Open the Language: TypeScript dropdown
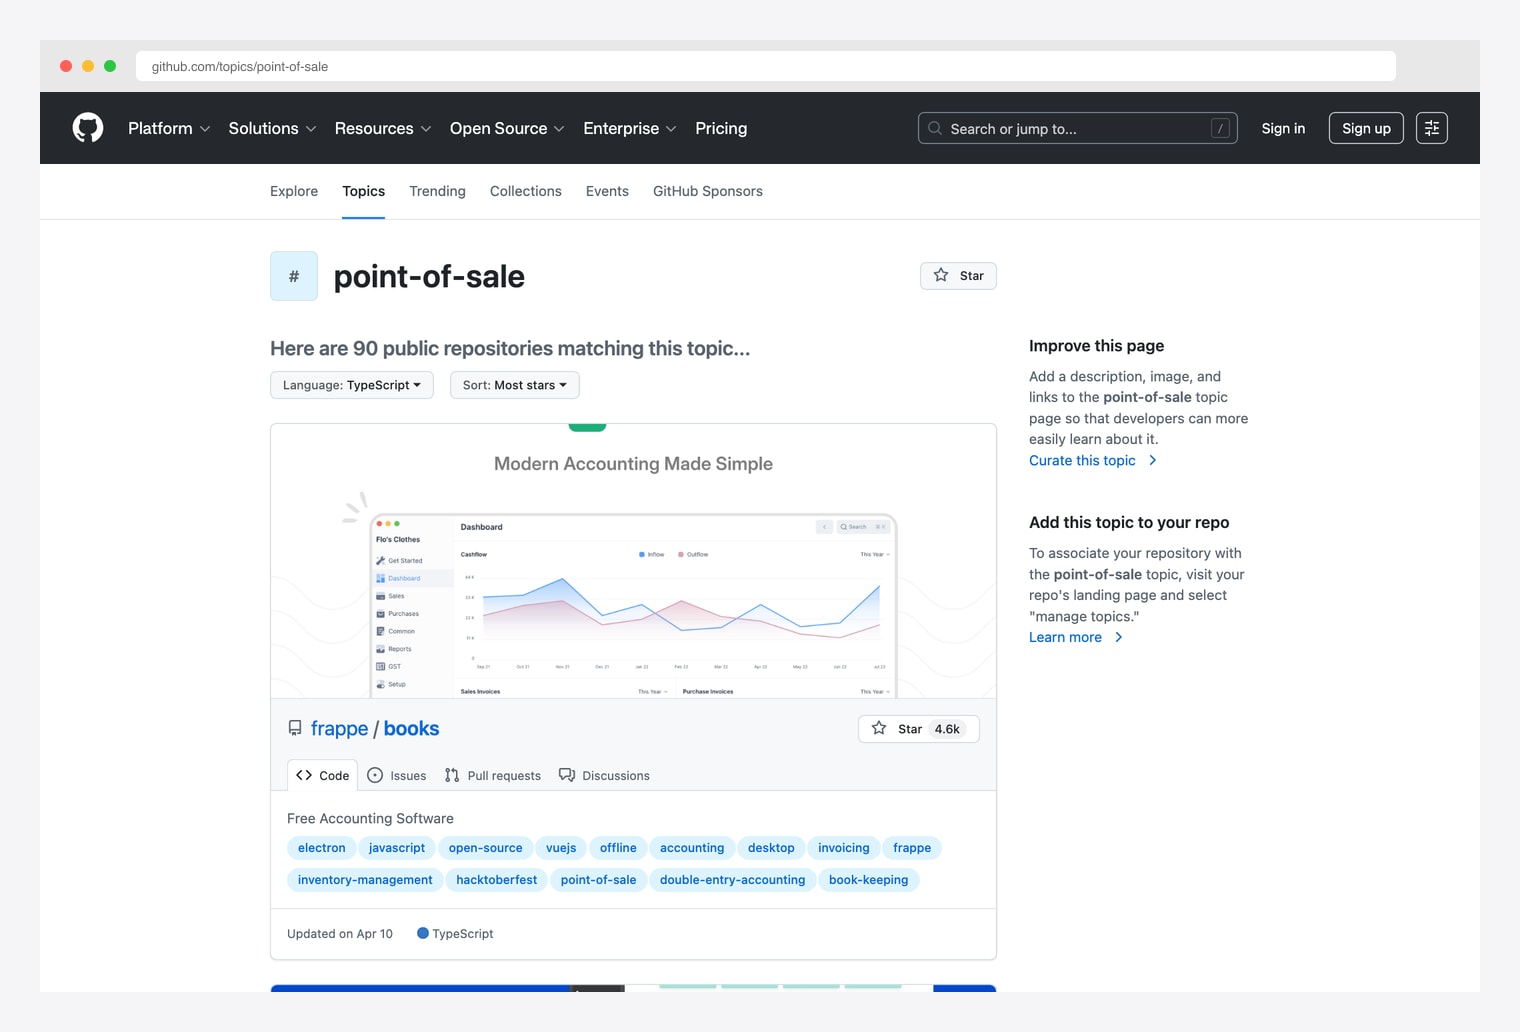 click(352, 385)
